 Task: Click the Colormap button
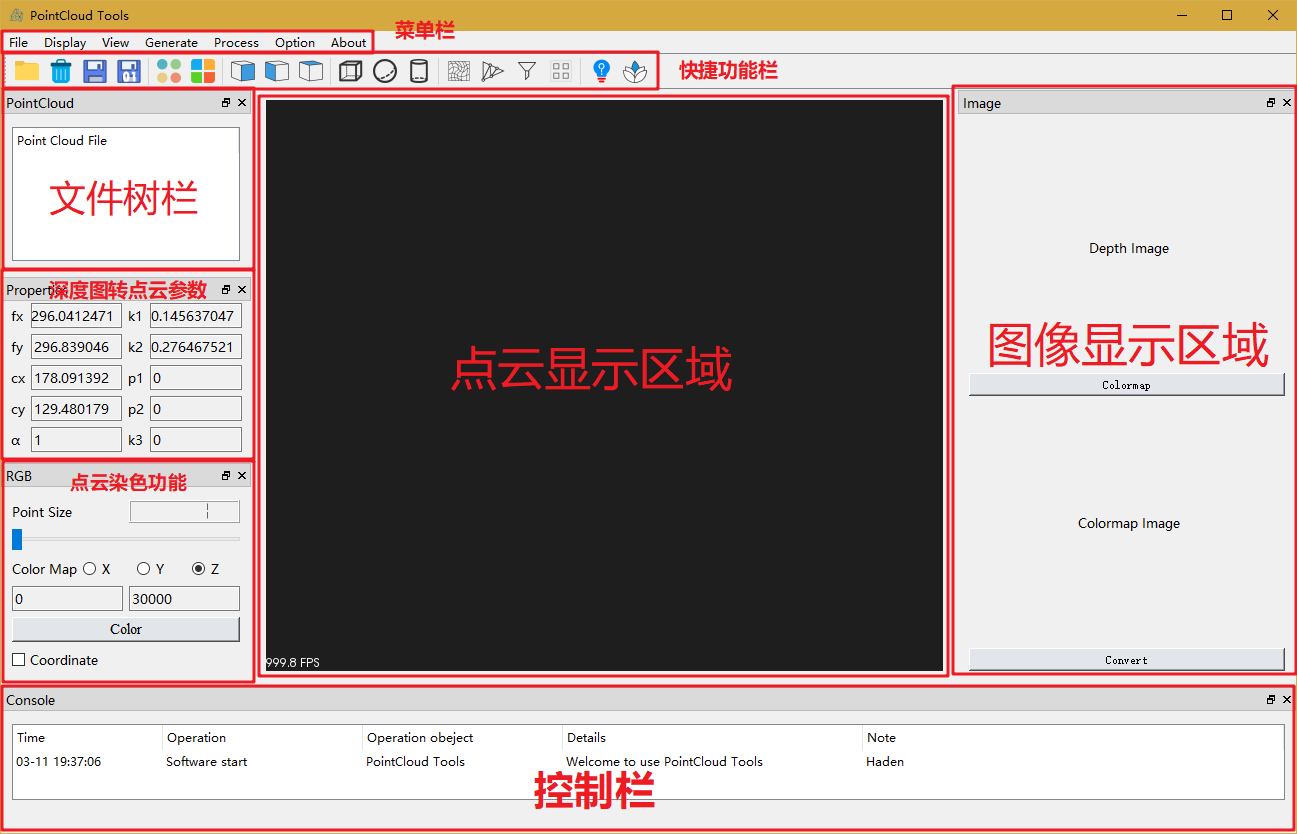[x=1126, y=385]
